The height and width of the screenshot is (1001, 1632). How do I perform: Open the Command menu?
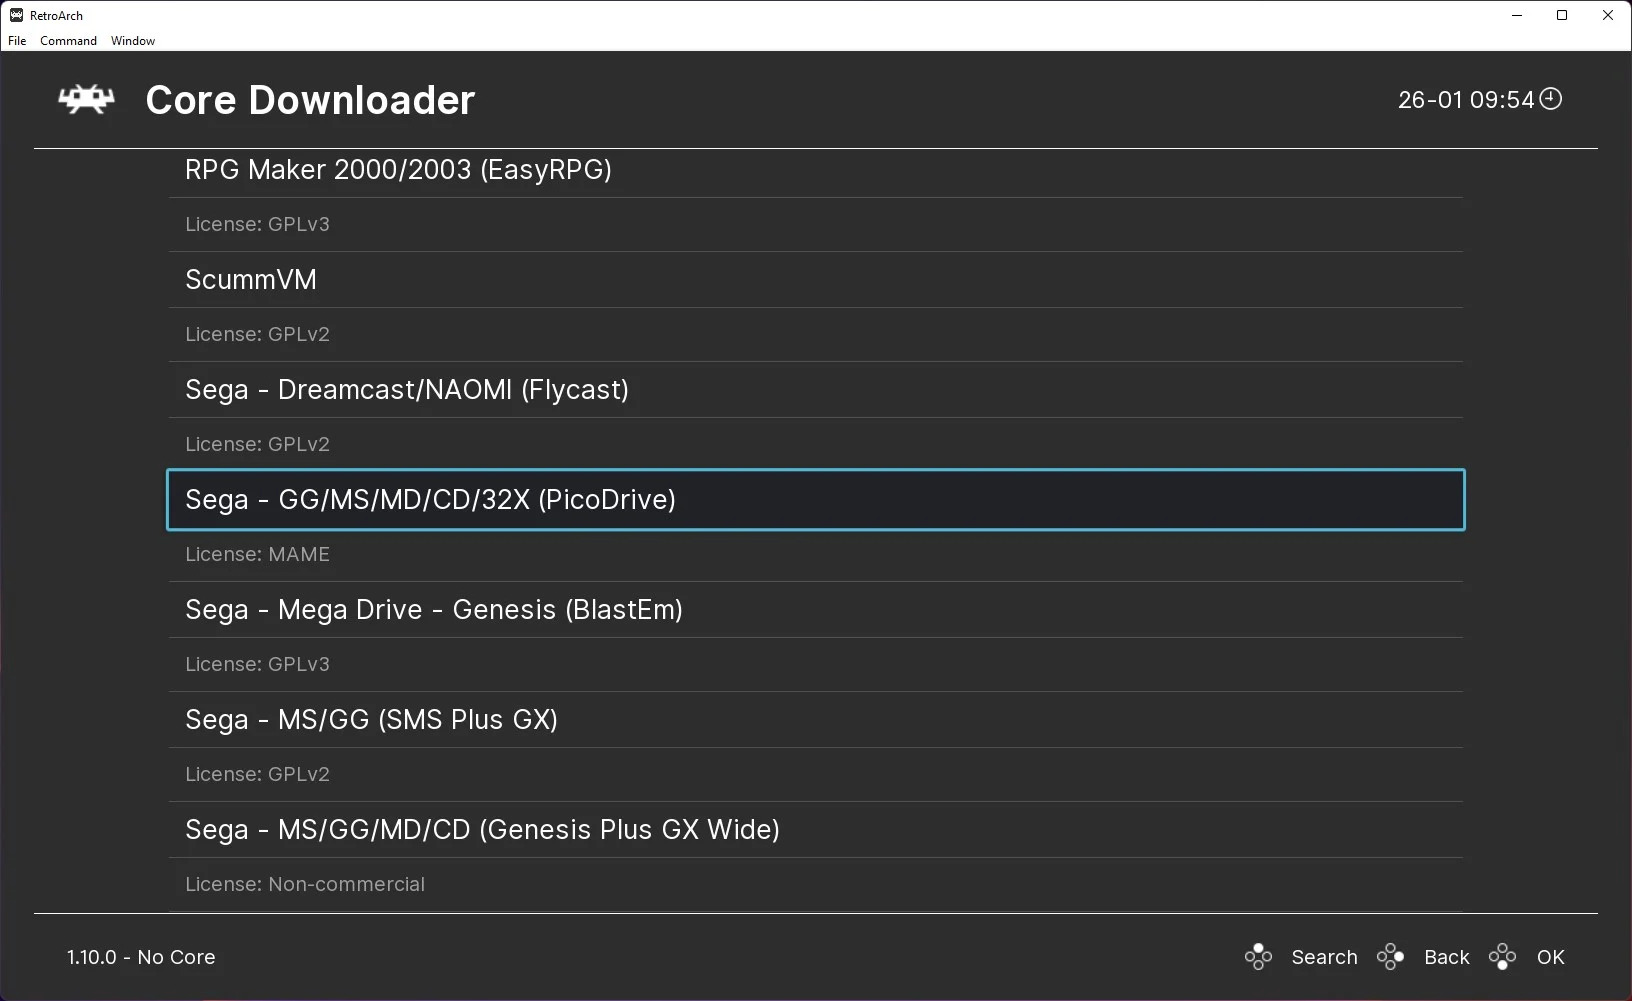68,41
